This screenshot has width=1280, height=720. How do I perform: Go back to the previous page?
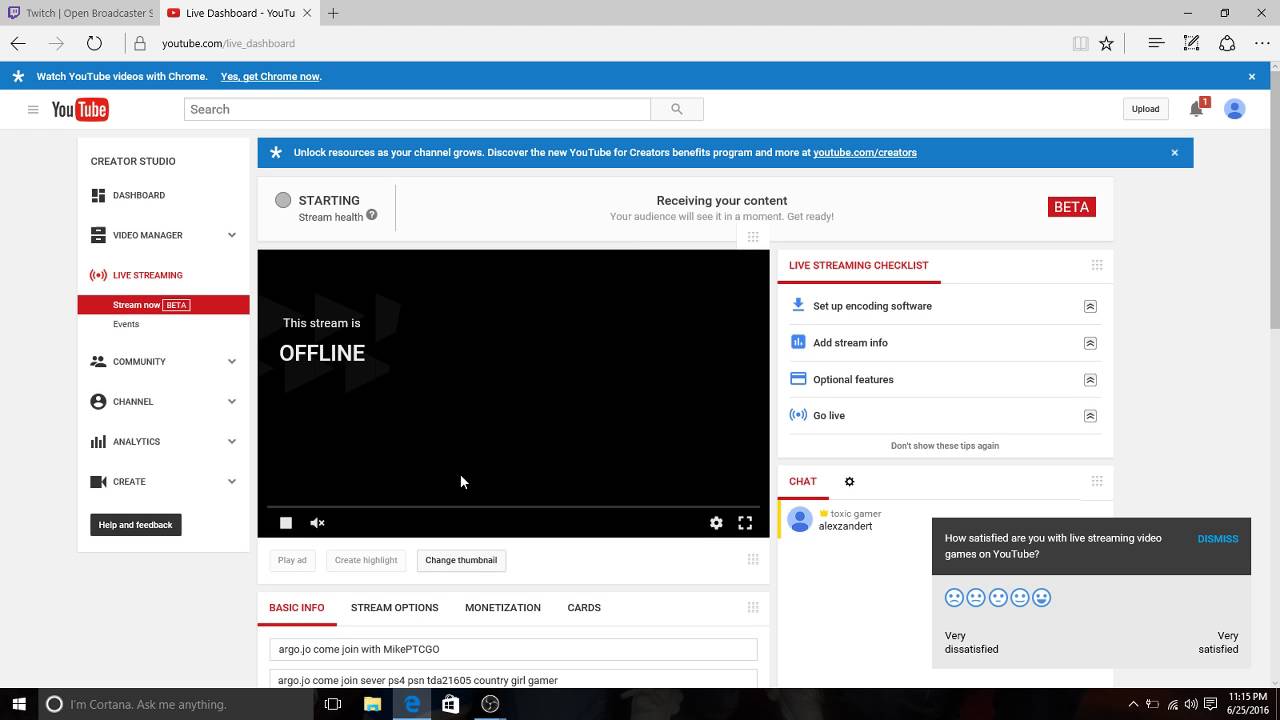(18, 43)
